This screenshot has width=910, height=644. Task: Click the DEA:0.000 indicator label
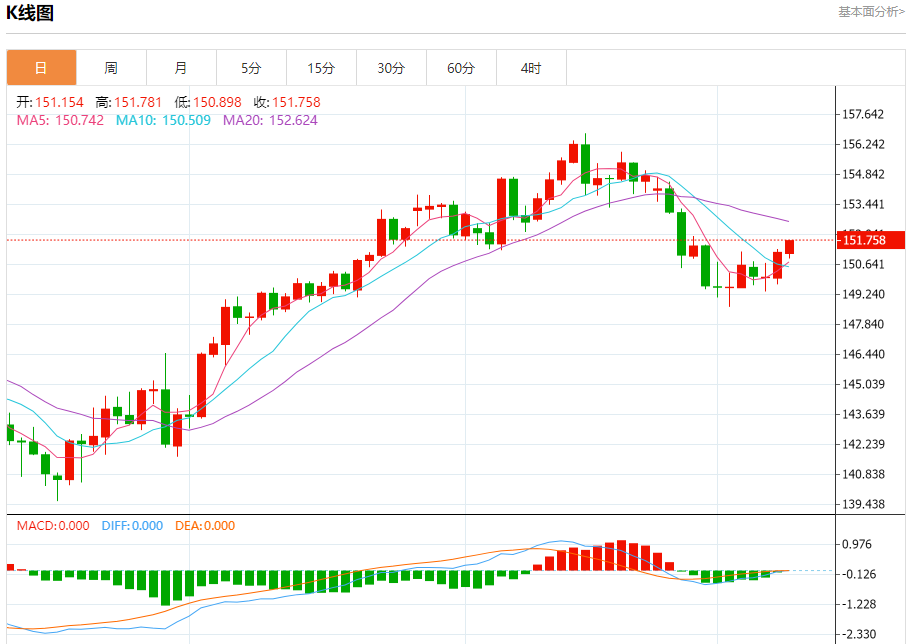(x=205, y=526)
